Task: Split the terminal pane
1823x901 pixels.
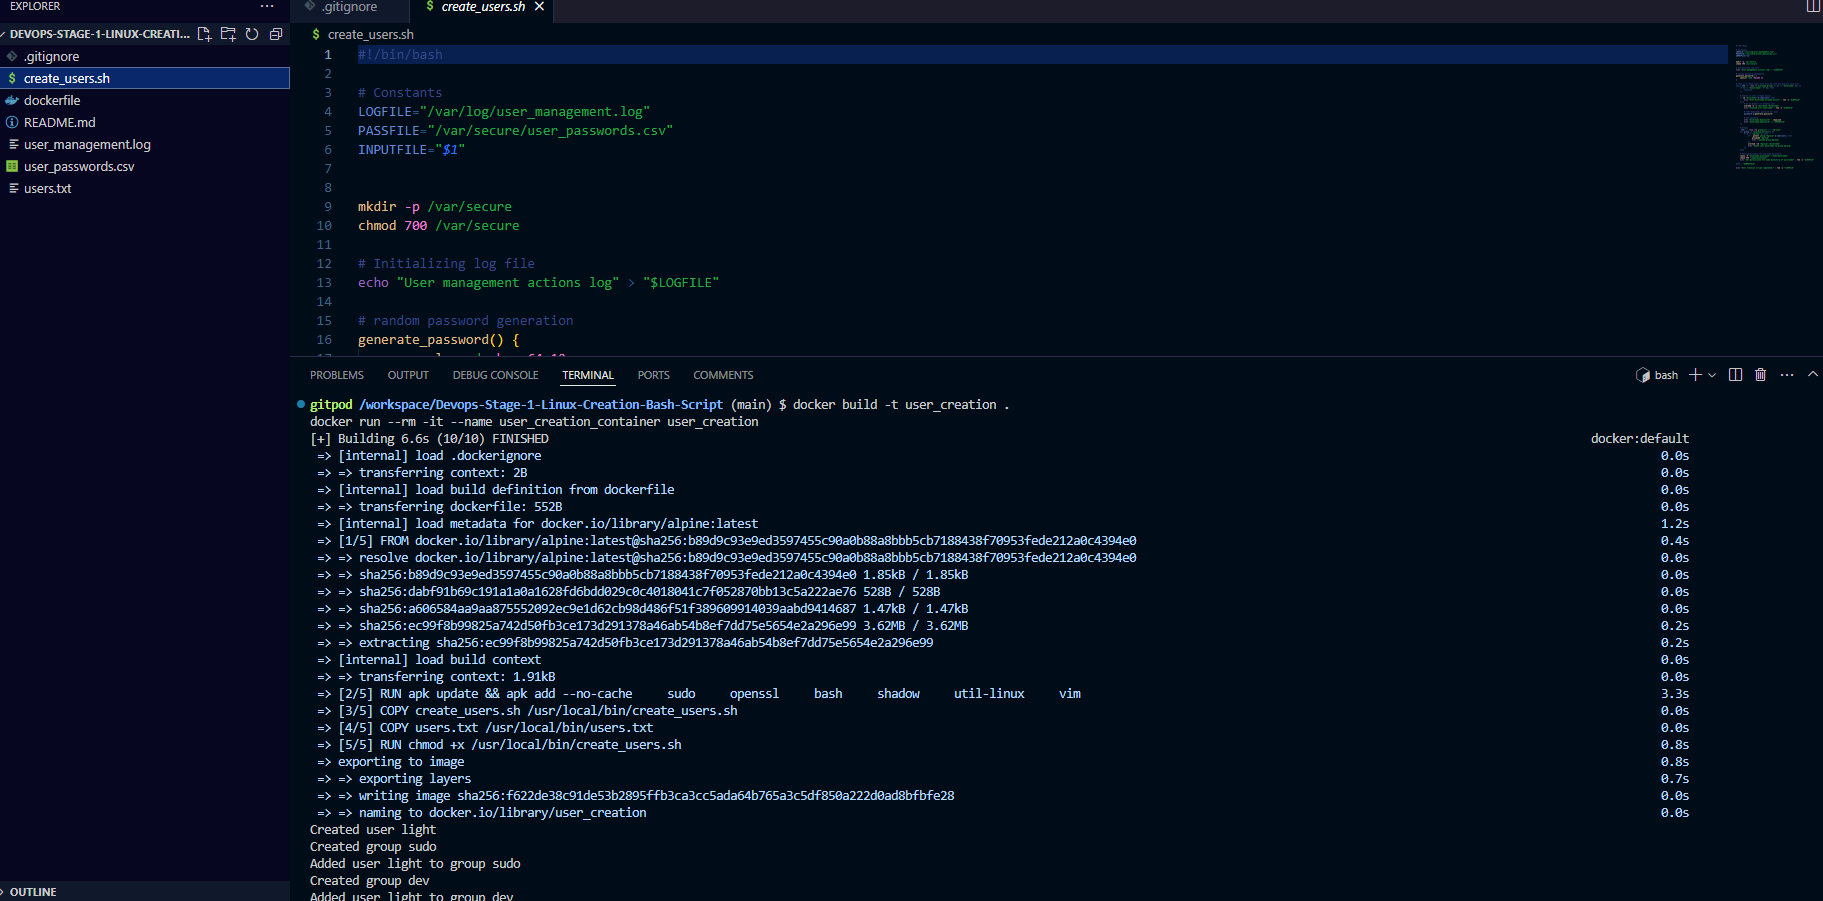Action: 1735,375
